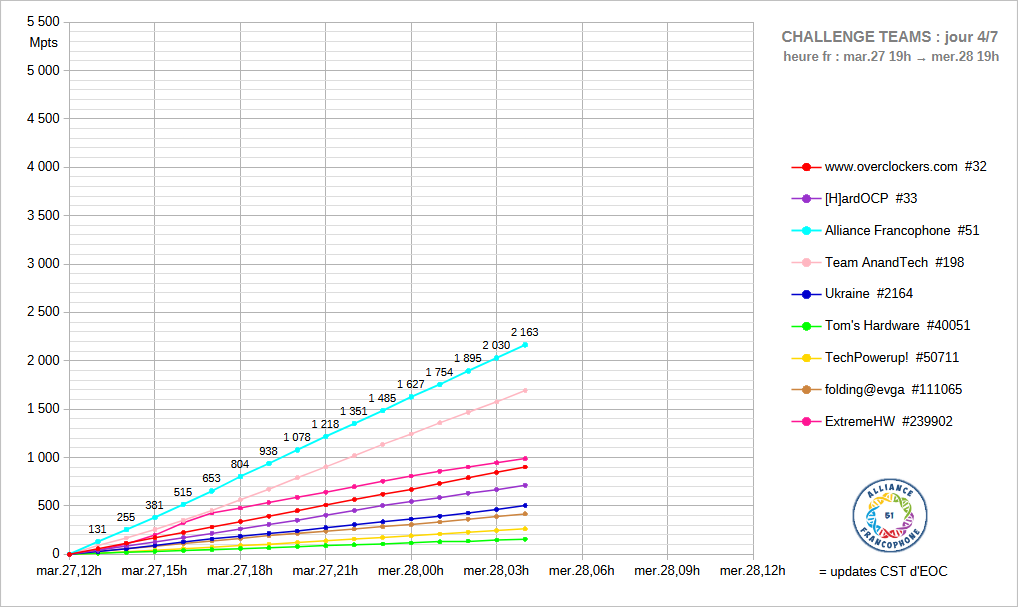Click the CHALLENGE TEAMS jour 4/7 title

pos(889,37)
